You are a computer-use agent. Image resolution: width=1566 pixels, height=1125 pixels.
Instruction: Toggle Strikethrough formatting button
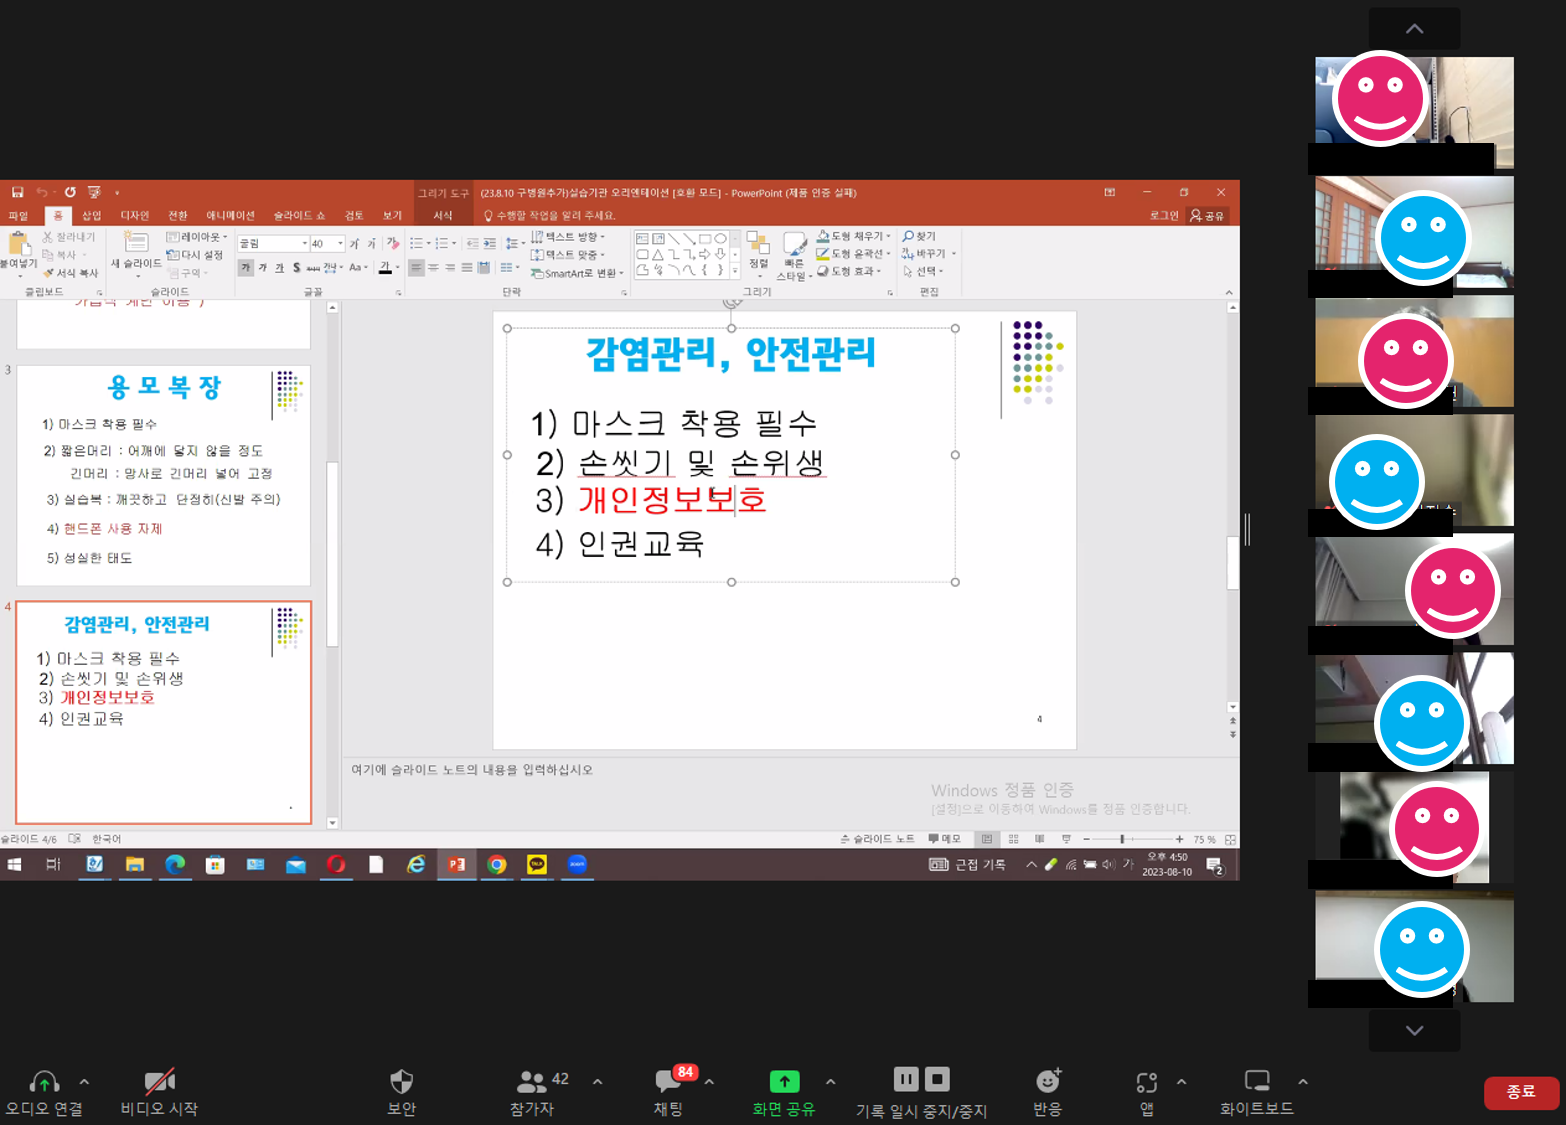tap(314, 268)
